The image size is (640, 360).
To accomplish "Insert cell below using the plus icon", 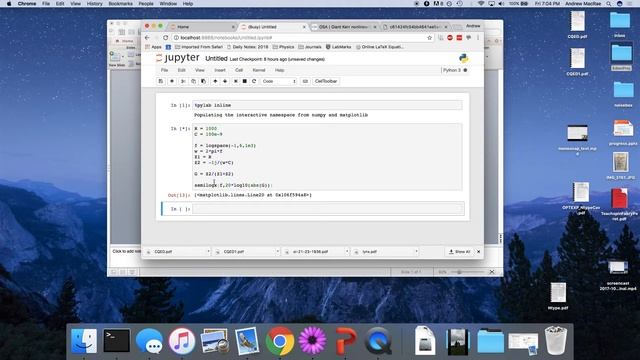I will pyautogui.click(x=172, y=81).
